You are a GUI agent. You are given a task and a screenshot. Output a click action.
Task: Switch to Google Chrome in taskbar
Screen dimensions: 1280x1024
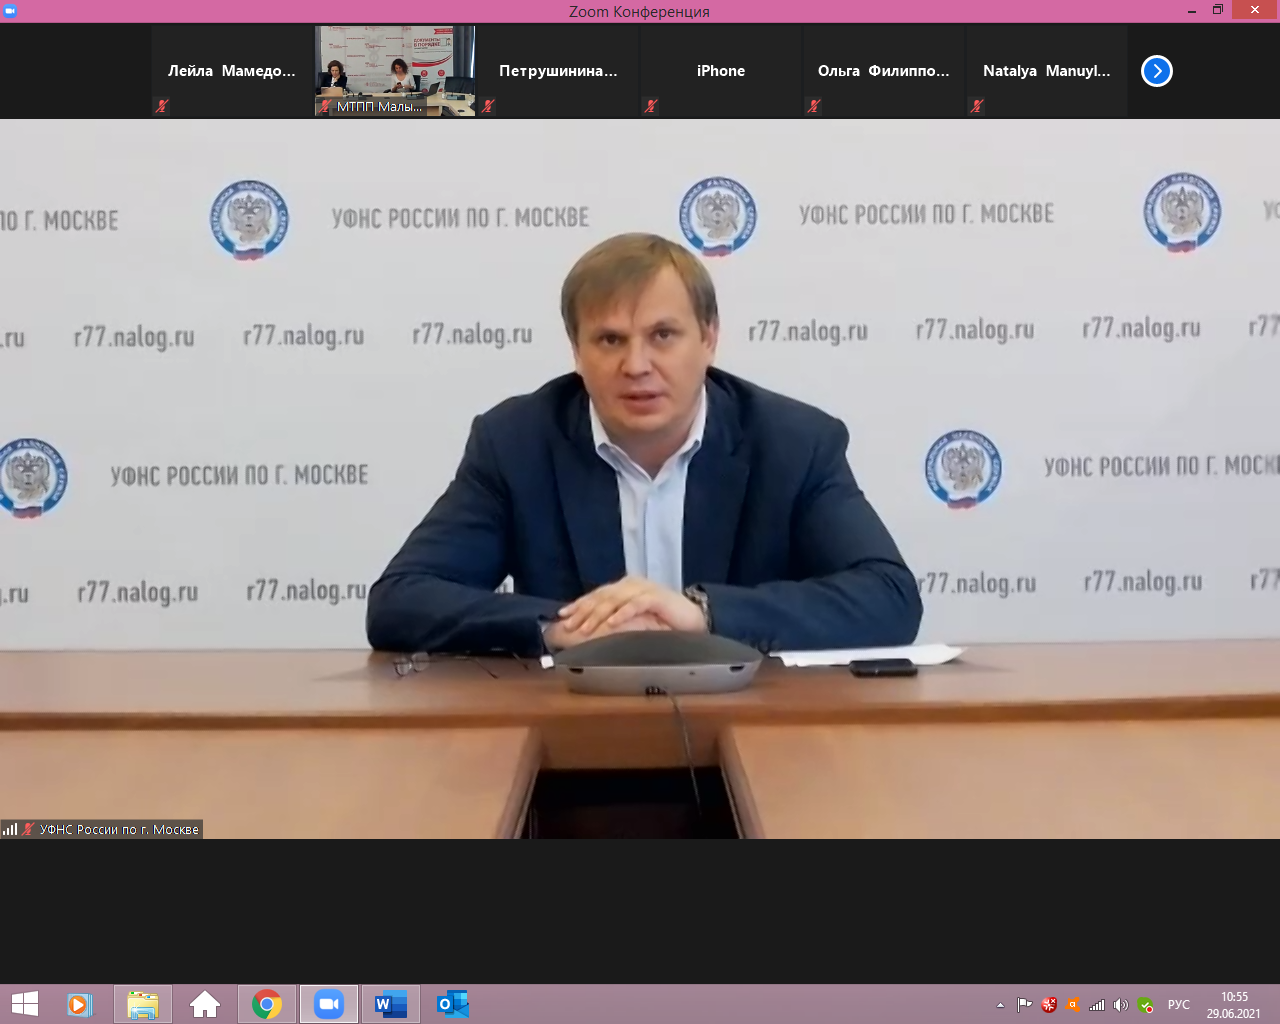[267, 1004]
